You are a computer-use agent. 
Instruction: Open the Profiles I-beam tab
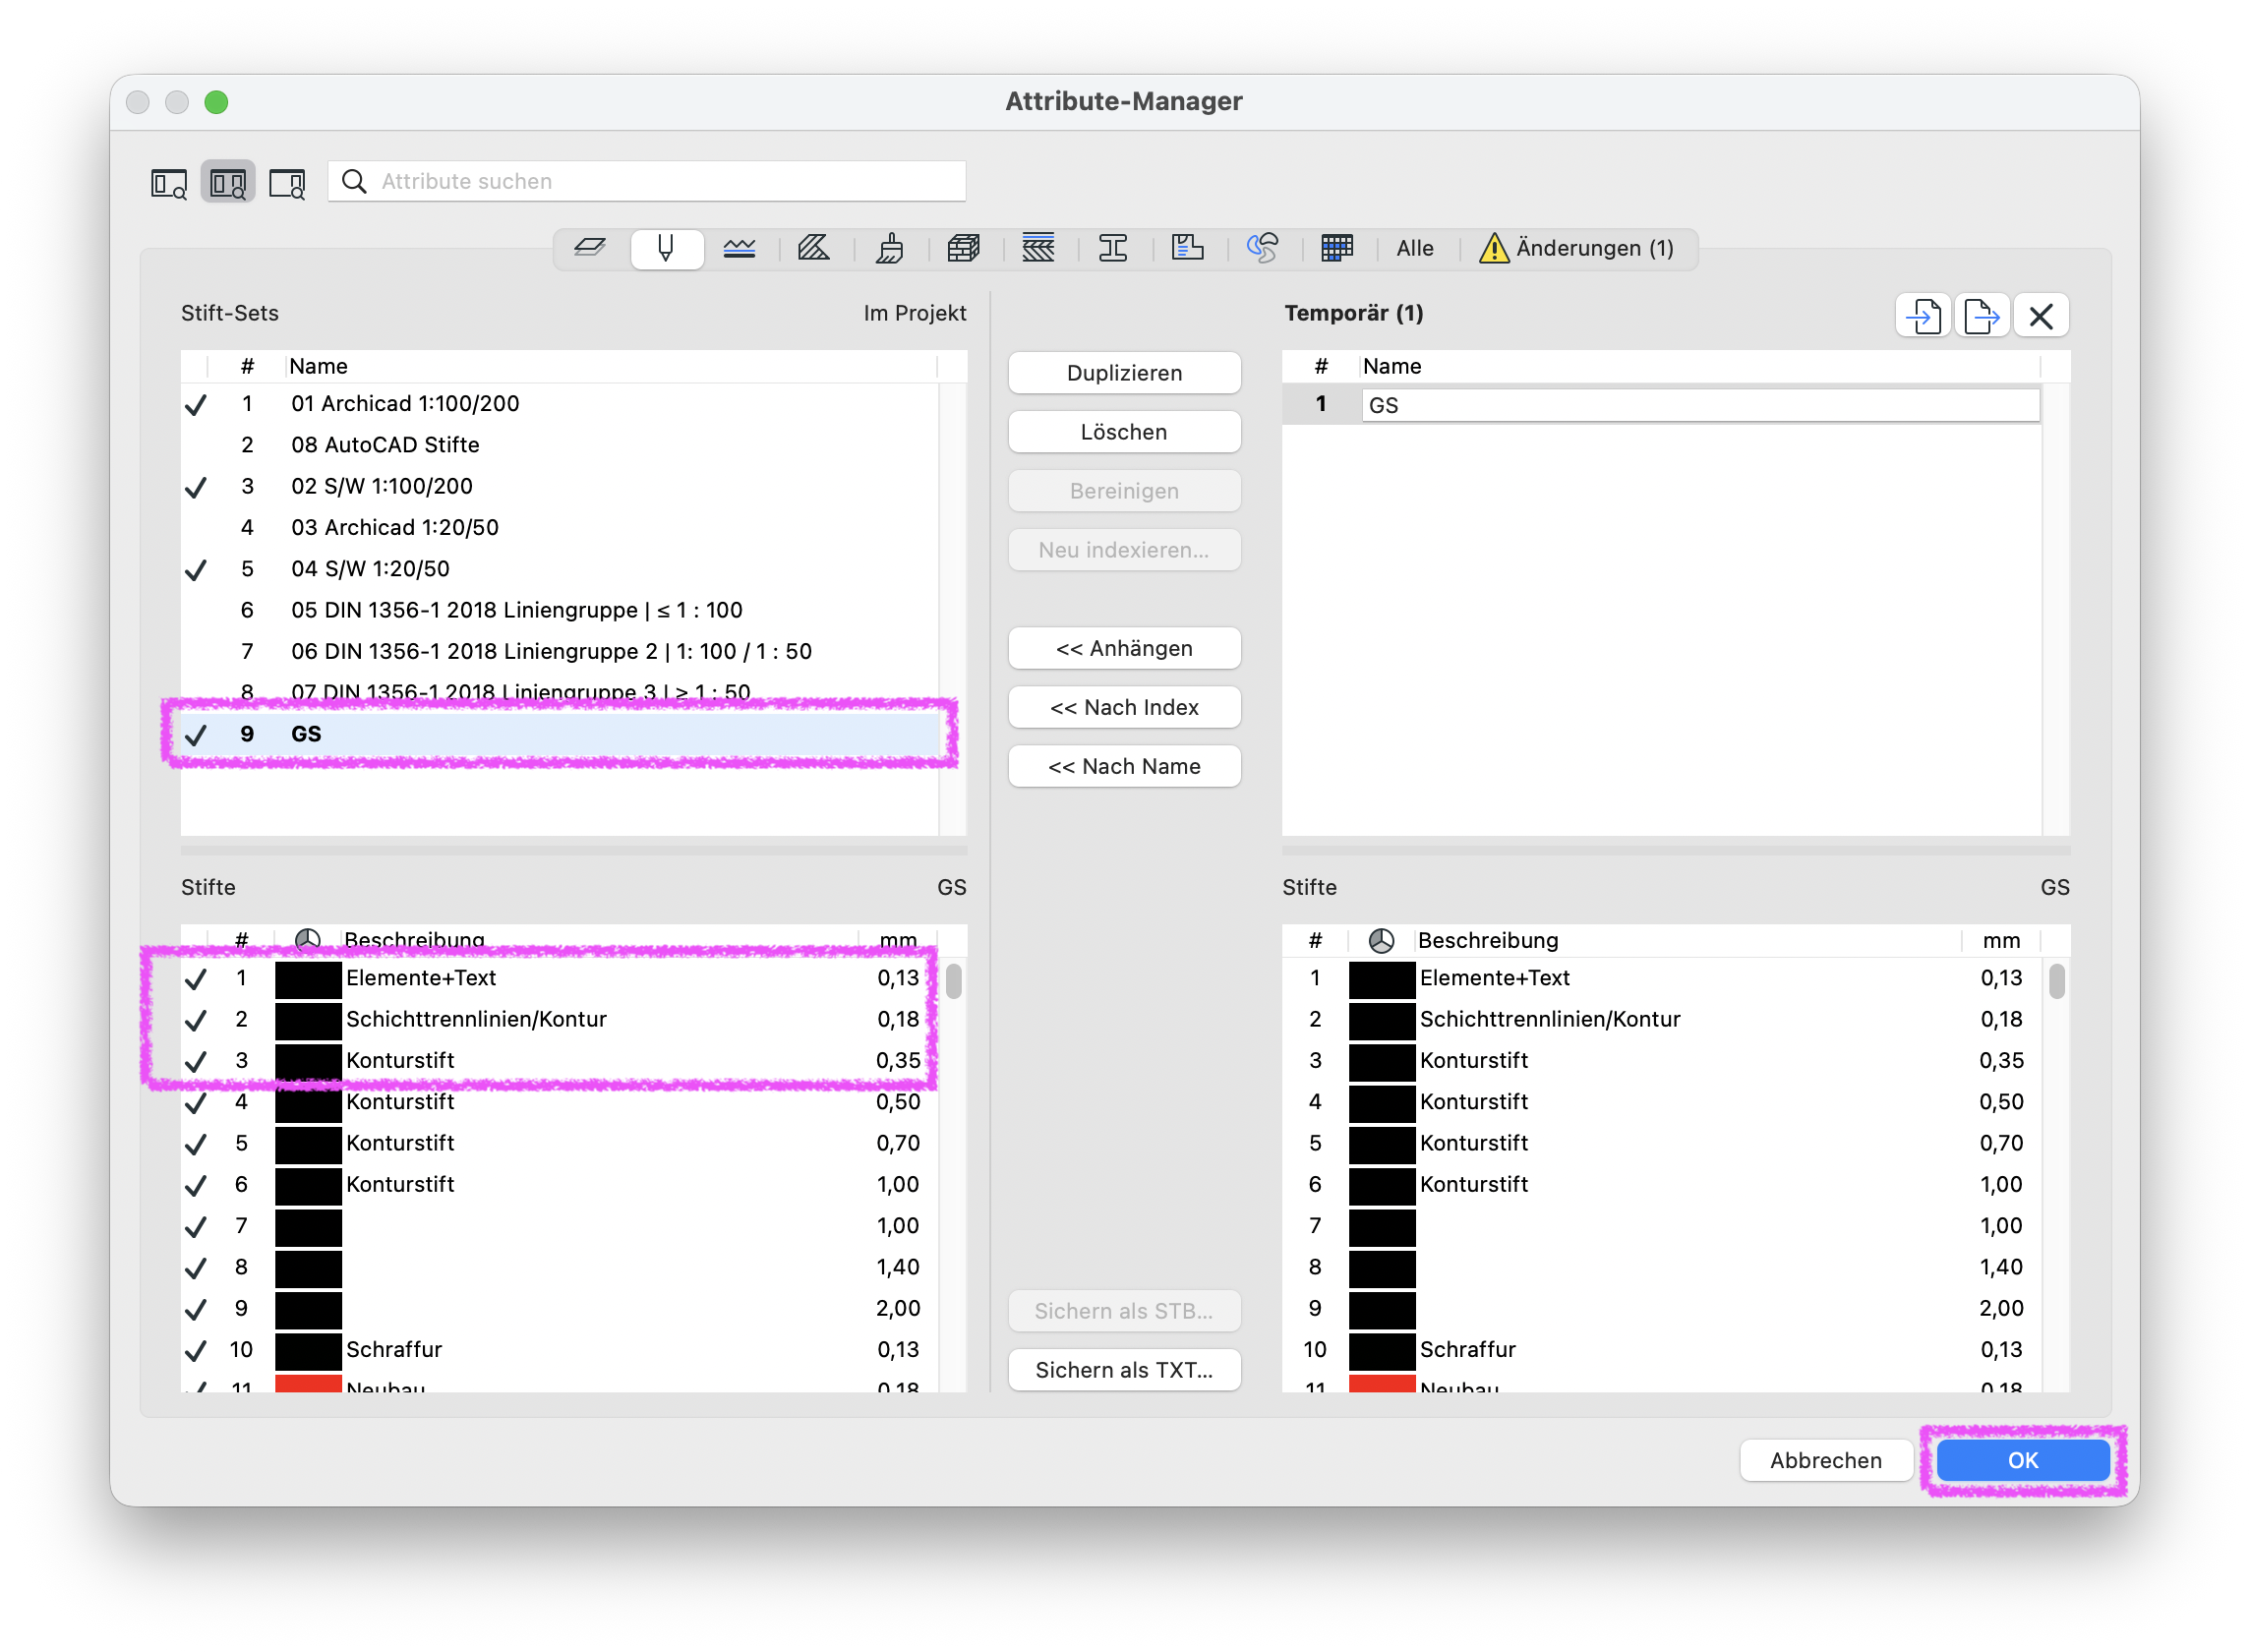pos(1113,248)
